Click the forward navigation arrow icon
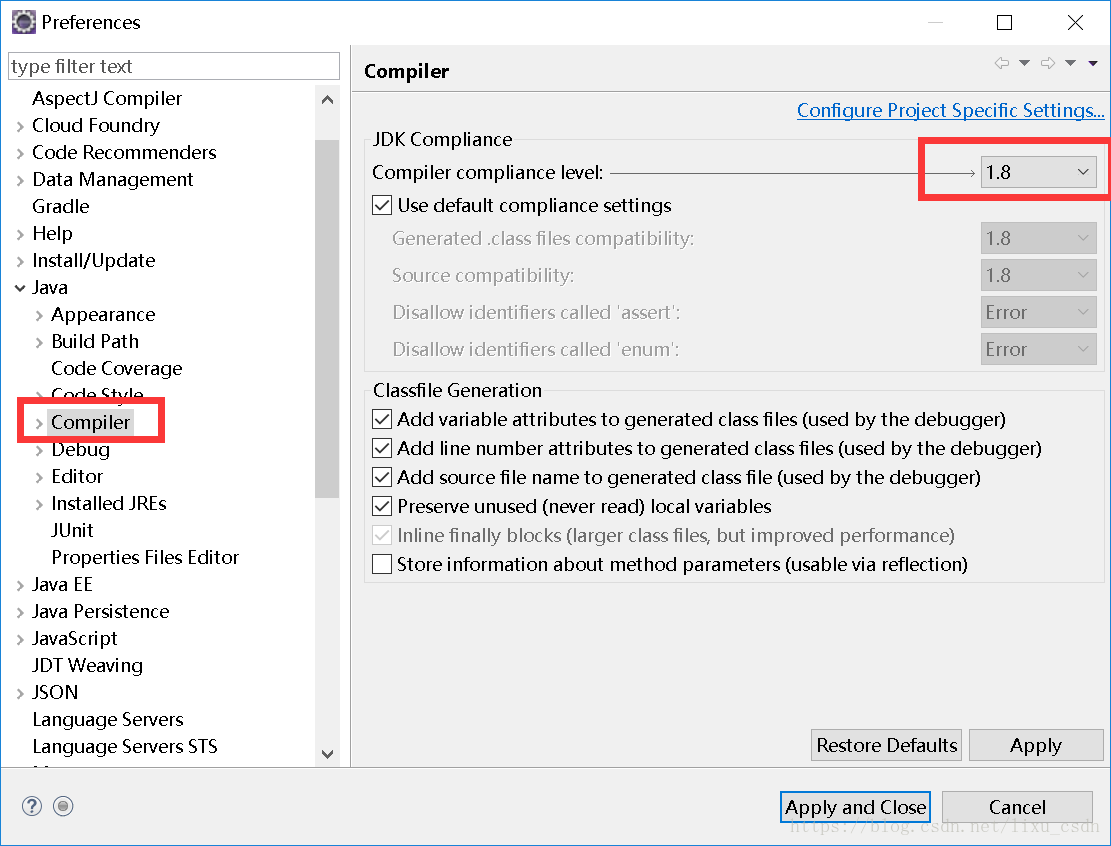1111x846 pixels. pyautogui.click(x=1047, y=63)
